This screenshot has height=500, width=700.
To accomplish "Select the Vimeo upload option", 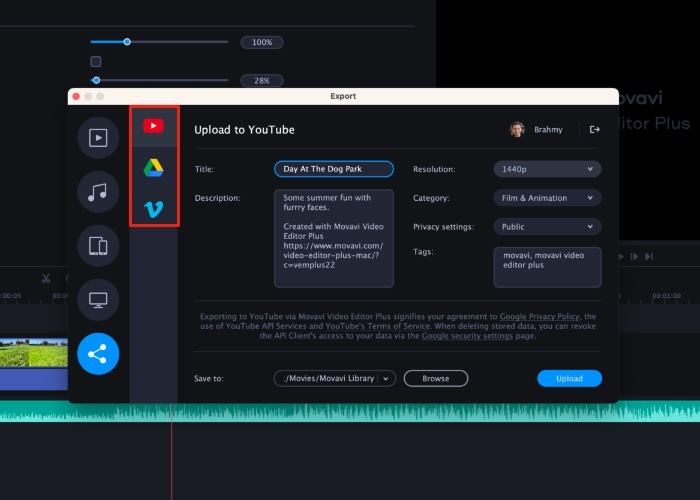I will coord(153,209).
